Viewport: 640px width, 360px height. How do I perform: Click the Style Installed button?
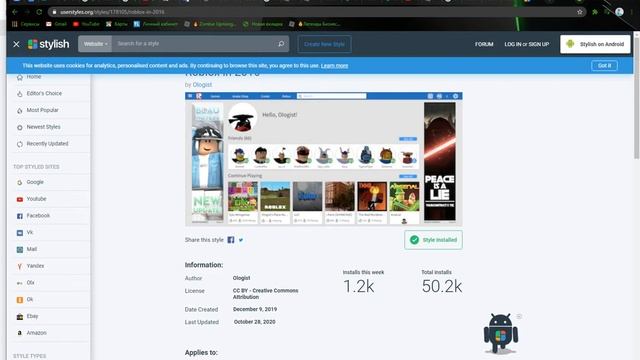(433, 240)
